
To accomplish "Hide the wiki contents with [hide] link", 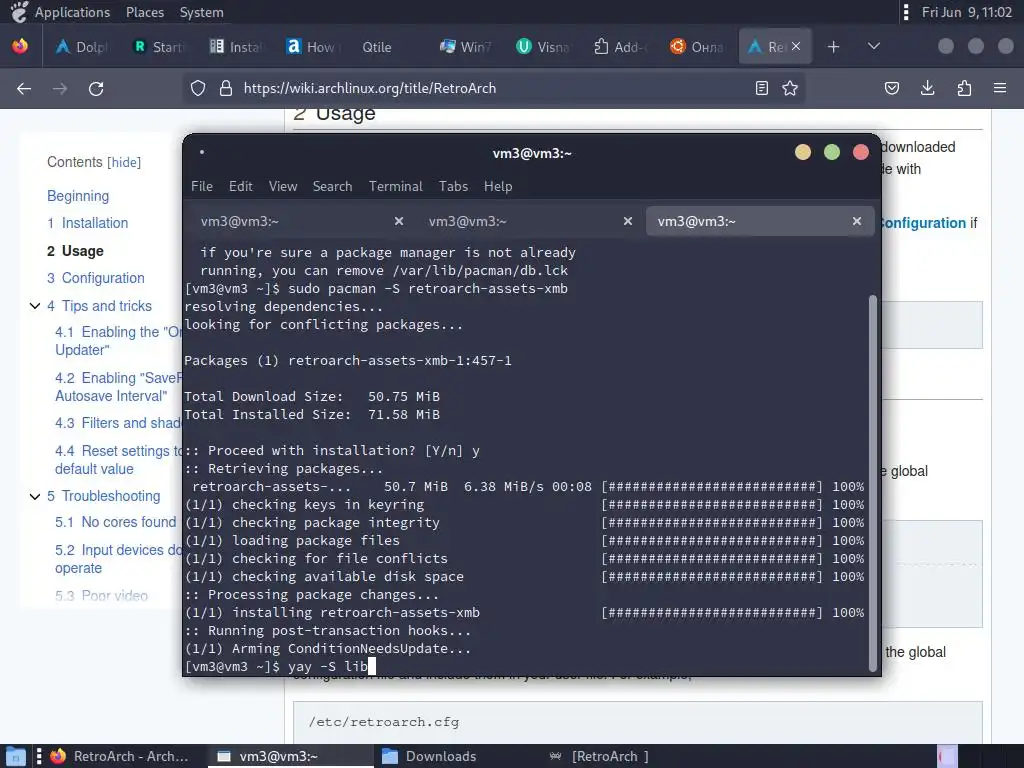I will coord(124,162).
